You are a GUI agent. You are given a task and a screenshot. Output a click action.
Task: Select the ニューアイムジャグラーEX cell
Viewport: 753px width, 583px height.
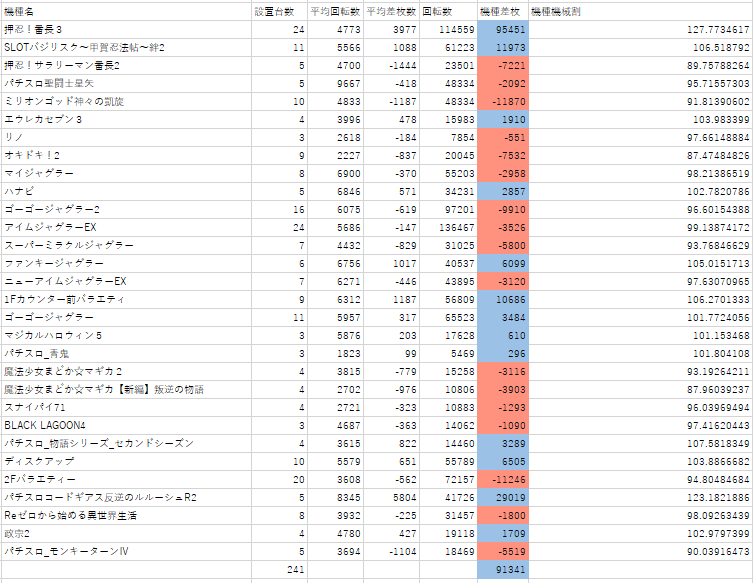(126, 282)
